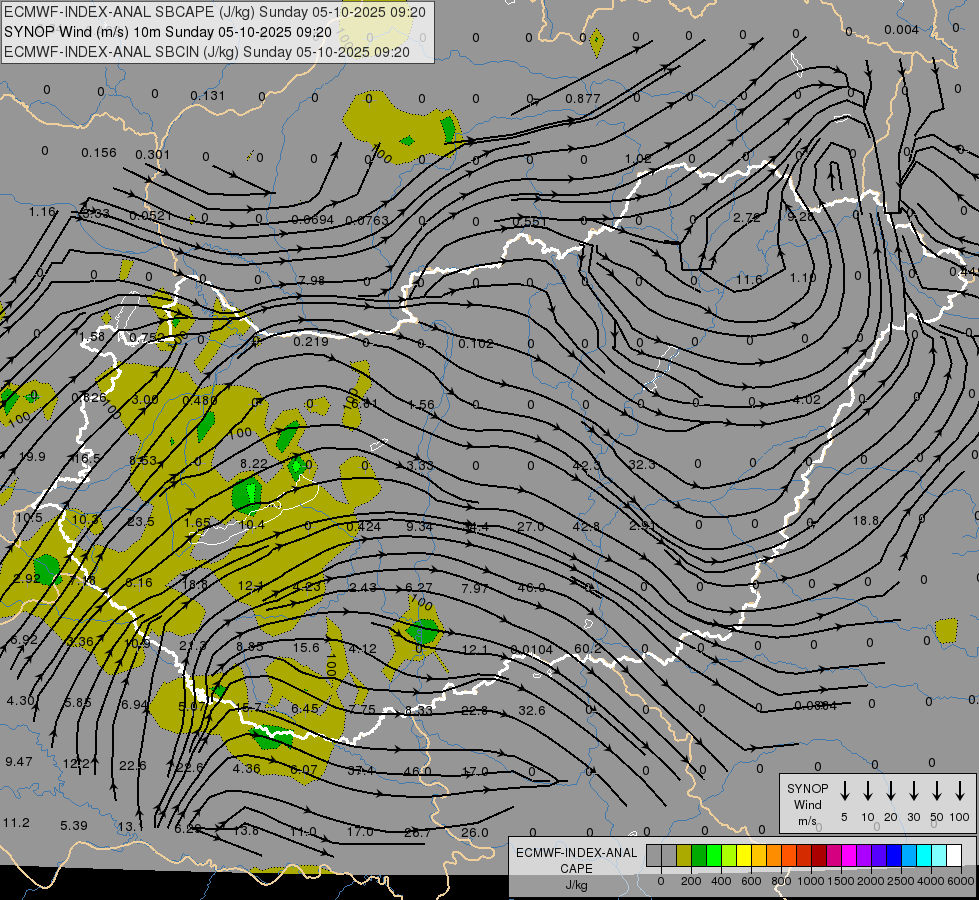Click the wind arrow above the 100 m/s label
This screenshot has height=900, width=979.
click(960, 791)
